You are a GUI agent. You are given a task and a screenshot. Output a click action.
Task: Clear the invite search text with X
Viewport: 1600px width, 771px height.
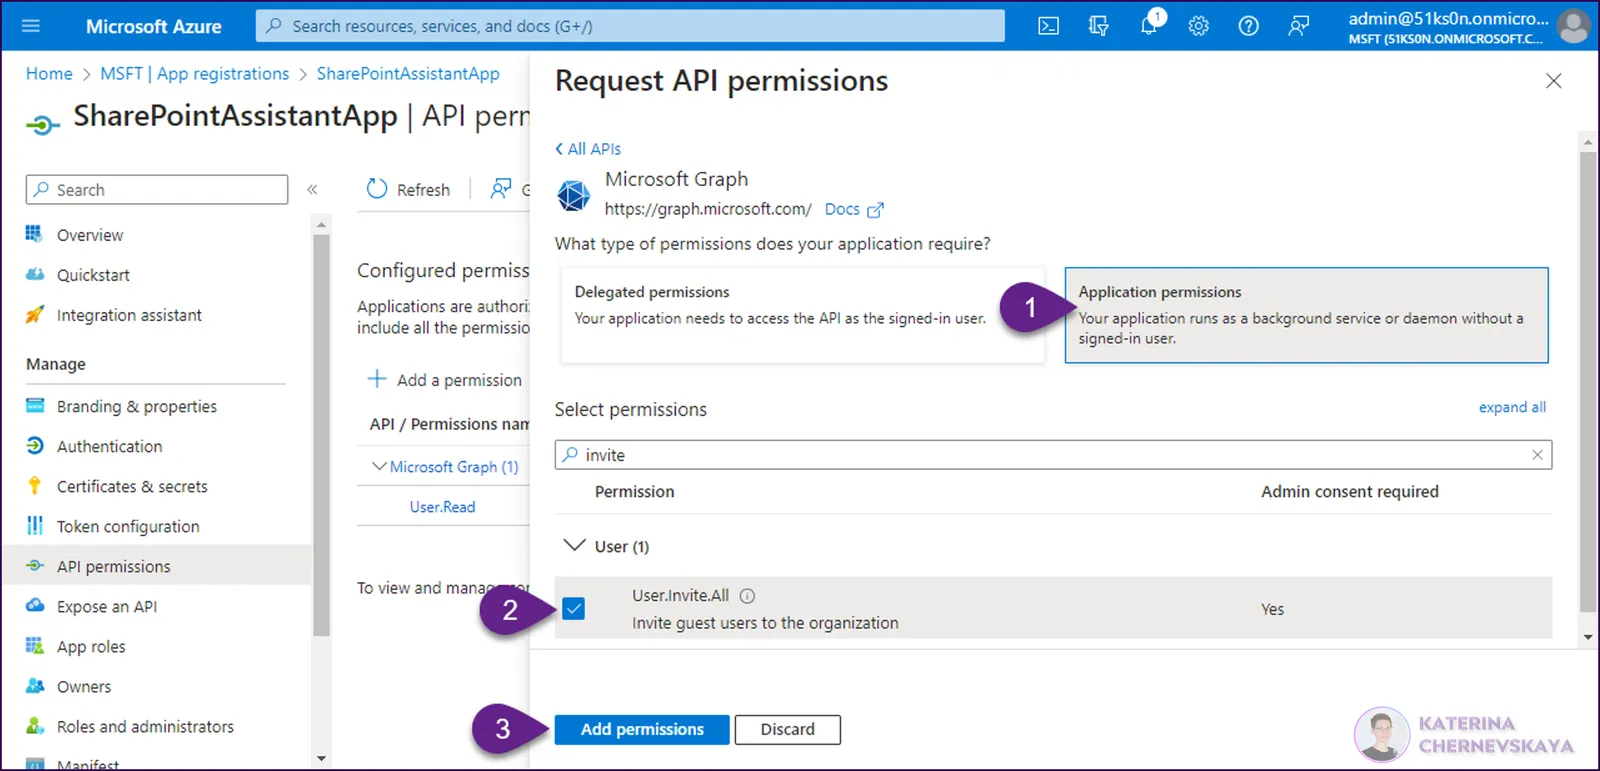pos(1537,455)
